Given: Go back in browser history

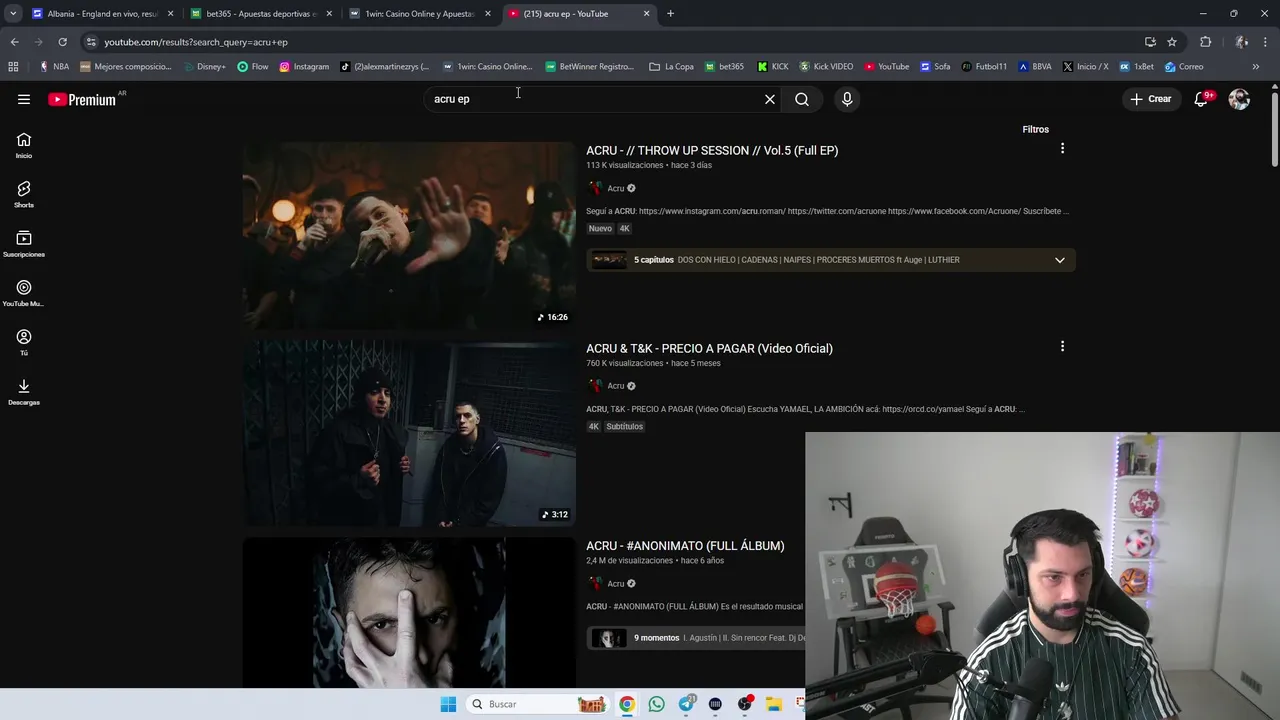Looking at the screenshot, I should click(14, 42).
